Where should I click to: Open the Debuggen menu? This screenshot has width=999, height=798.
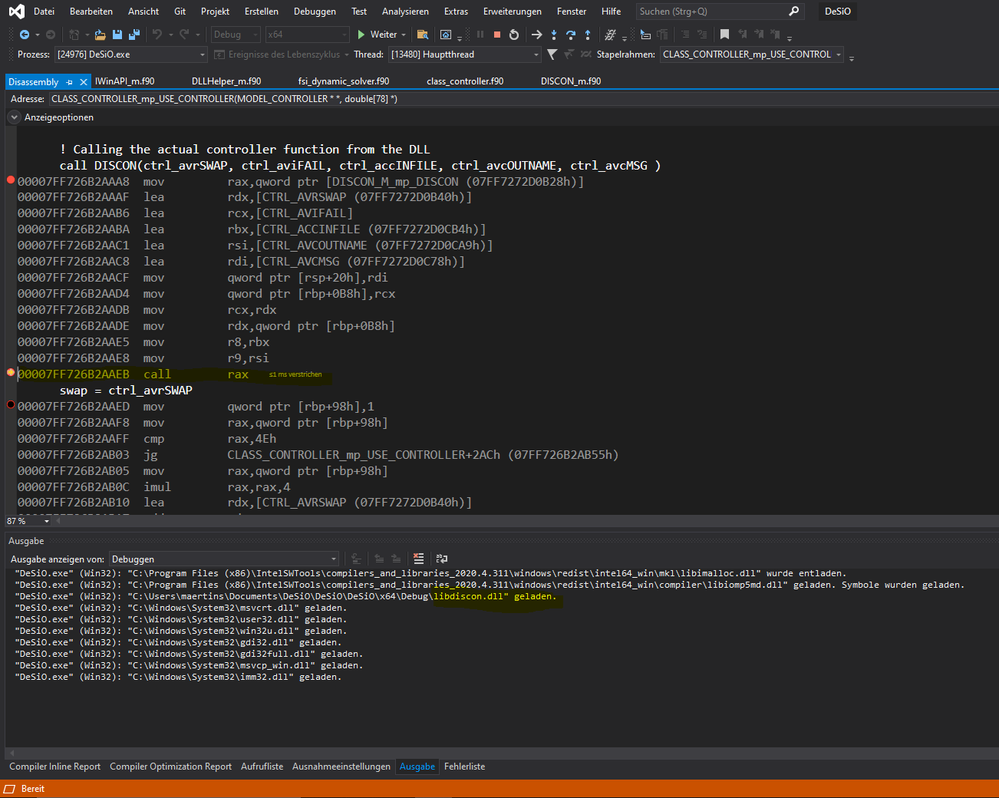click(315, 11)
